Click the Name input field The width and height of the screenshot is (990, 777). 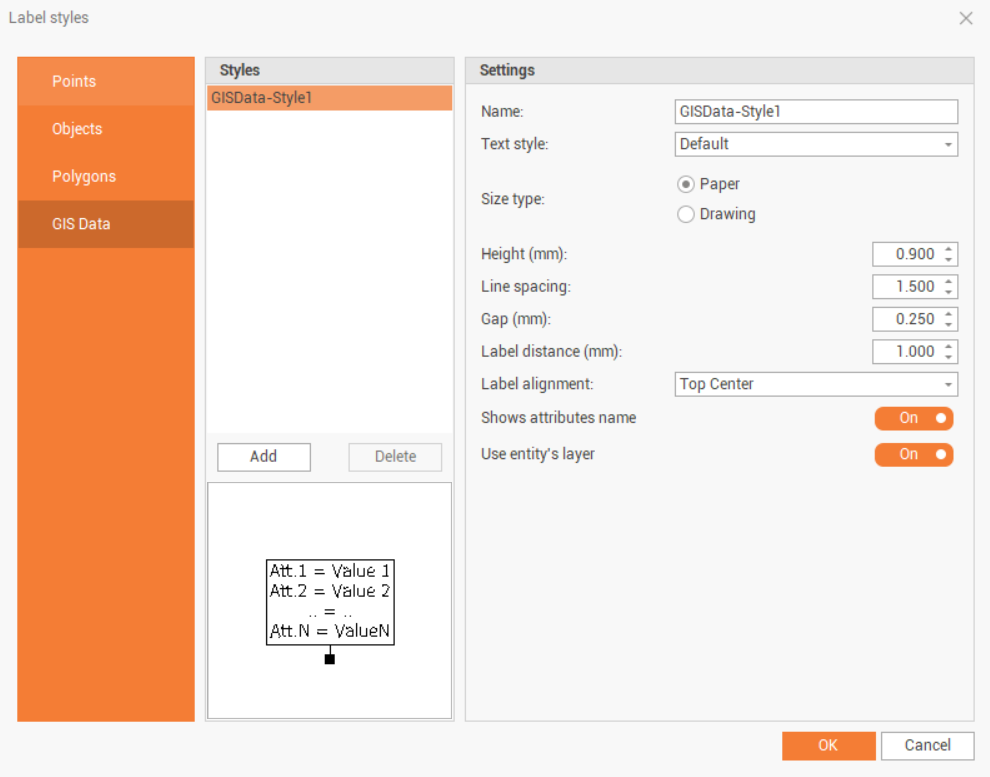pos(816,111)
